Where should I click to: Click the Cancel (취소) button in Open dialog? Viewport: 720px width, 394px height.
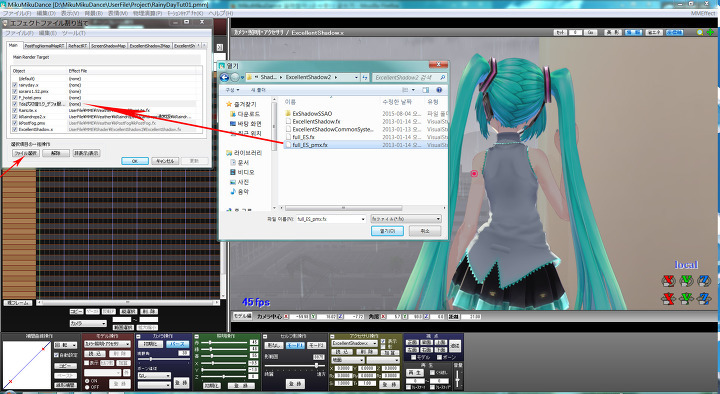pyautogui.click(x=425, y=231)
